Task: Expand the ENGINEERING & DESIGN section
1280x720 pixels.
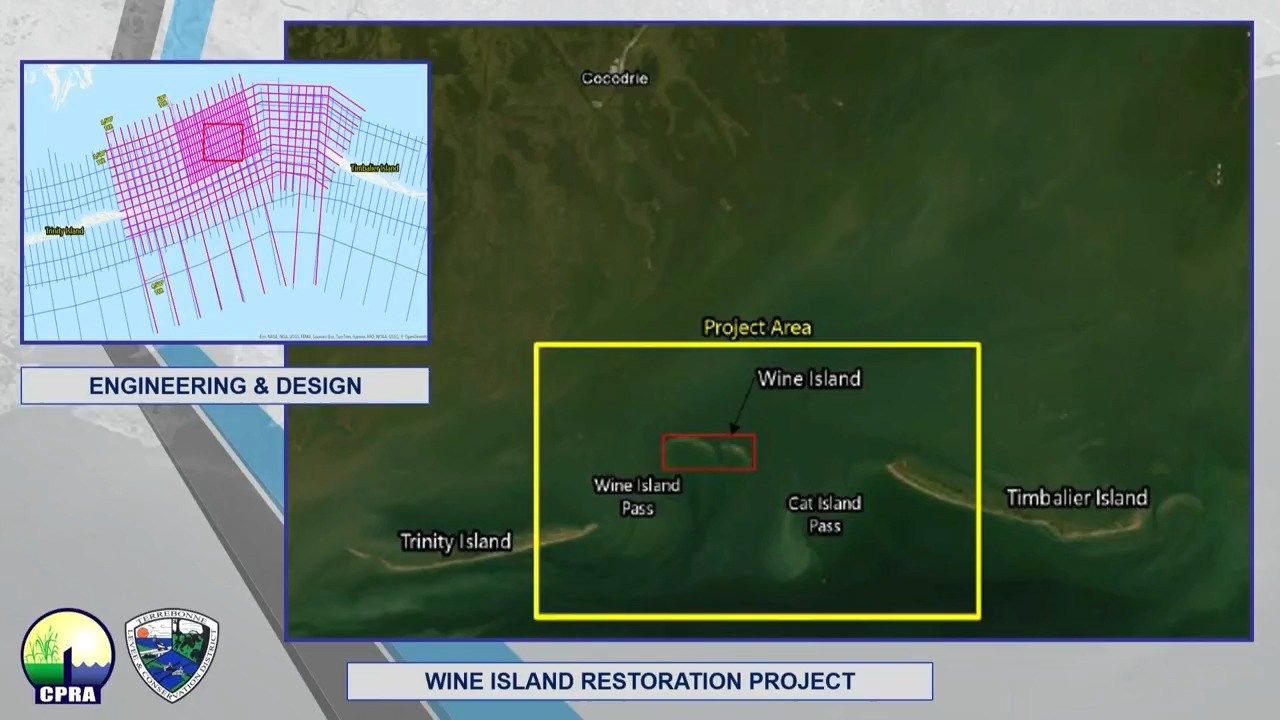Action: click(224, 385)
